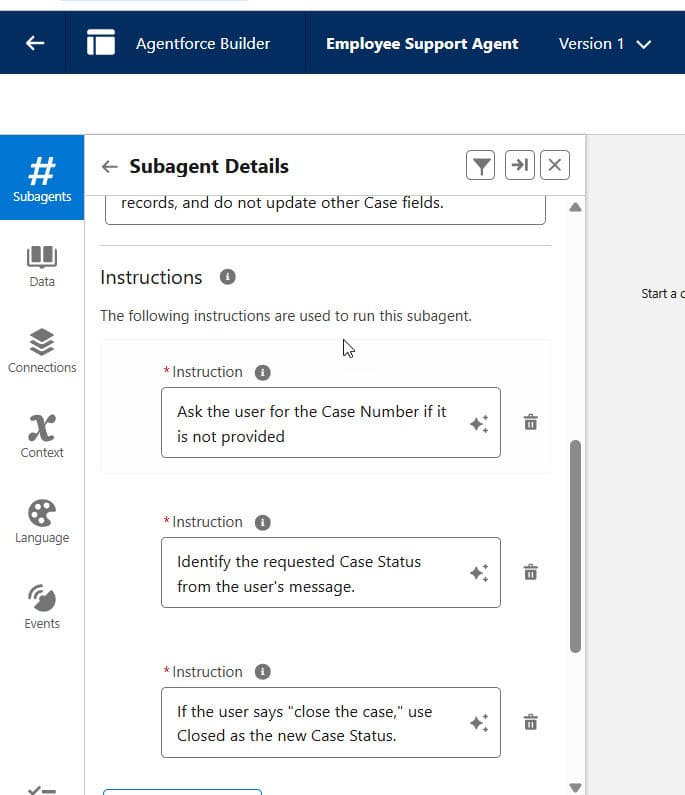Screen dimensions: 685x795
Task: Click the vertical scrollbar thumb
Action: click(575, 547)
